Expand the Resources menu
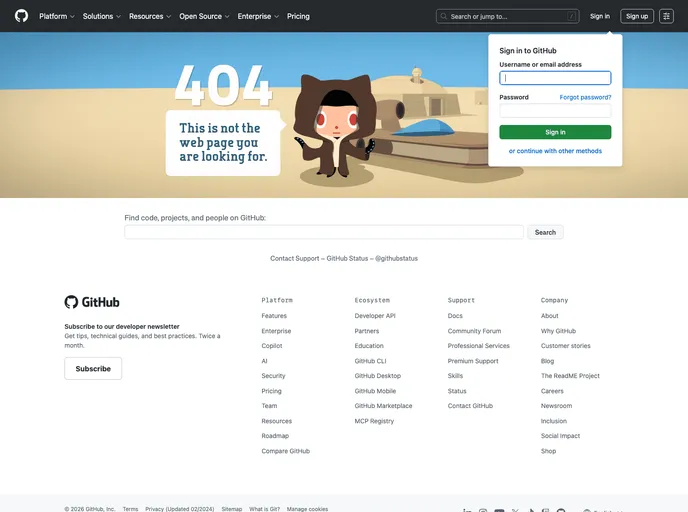 150,16
